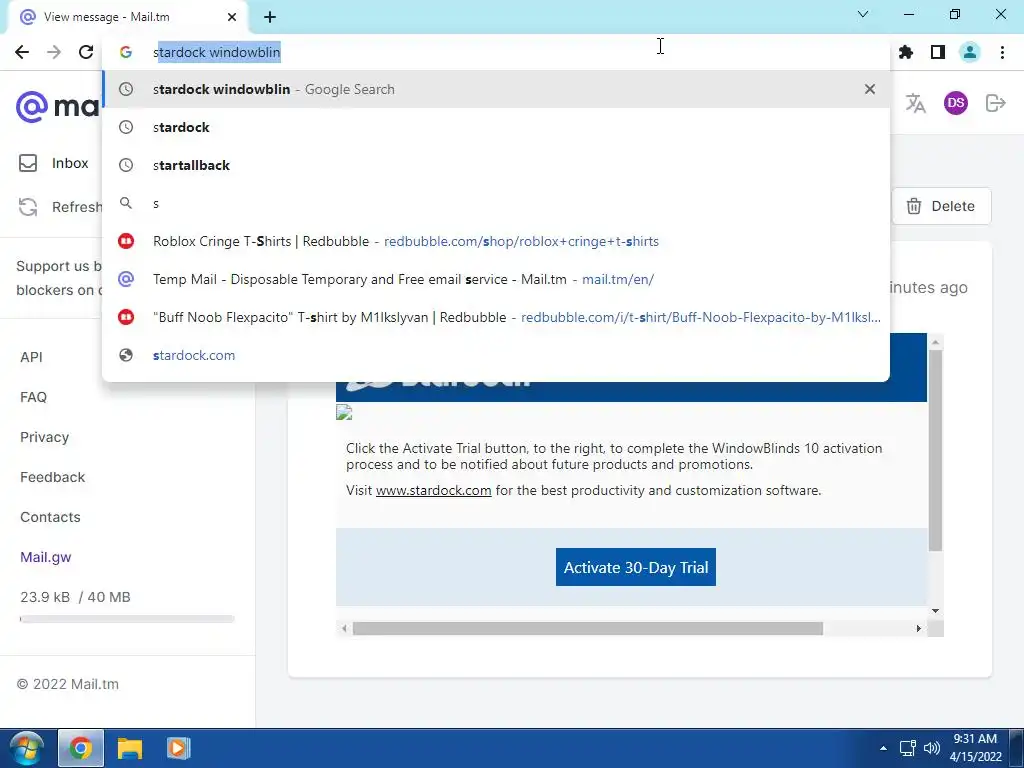Click the '© 2022 Mail.tm' footer text
1024x768 pixels.
pos(68,684)
